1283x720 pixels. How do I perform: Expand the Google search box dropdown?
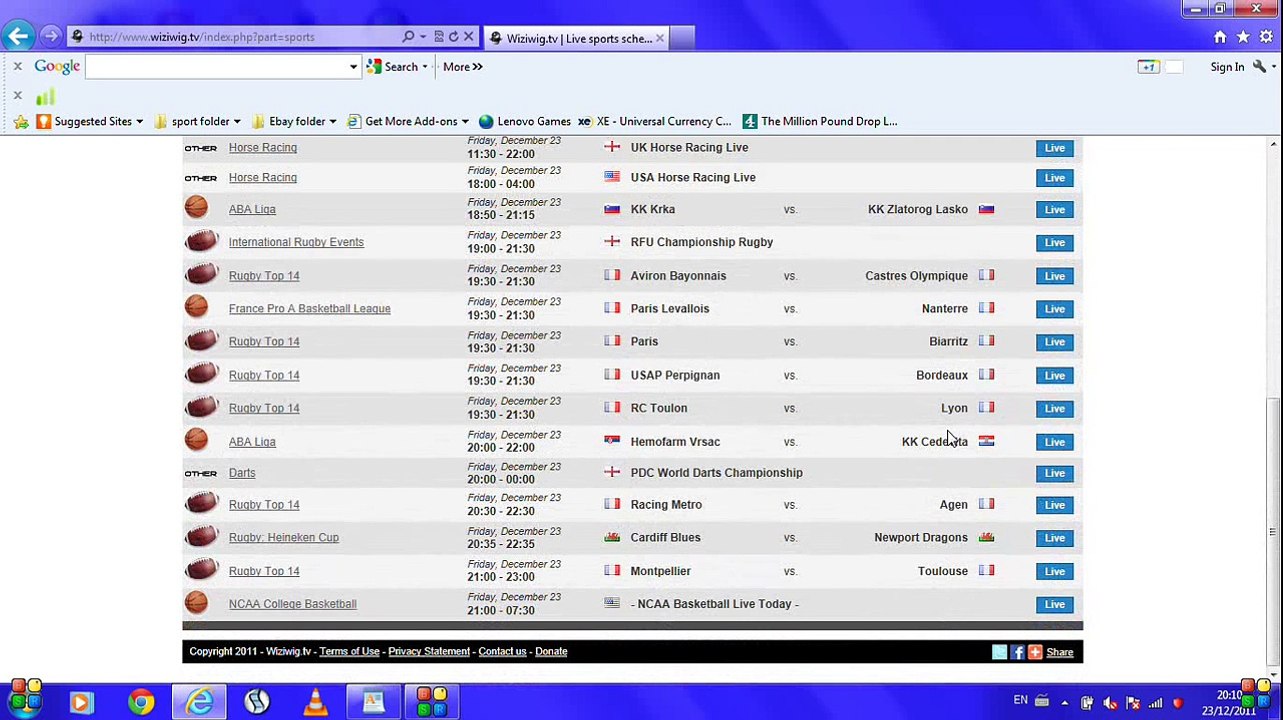pyautogui.click(x=353, y=67)
